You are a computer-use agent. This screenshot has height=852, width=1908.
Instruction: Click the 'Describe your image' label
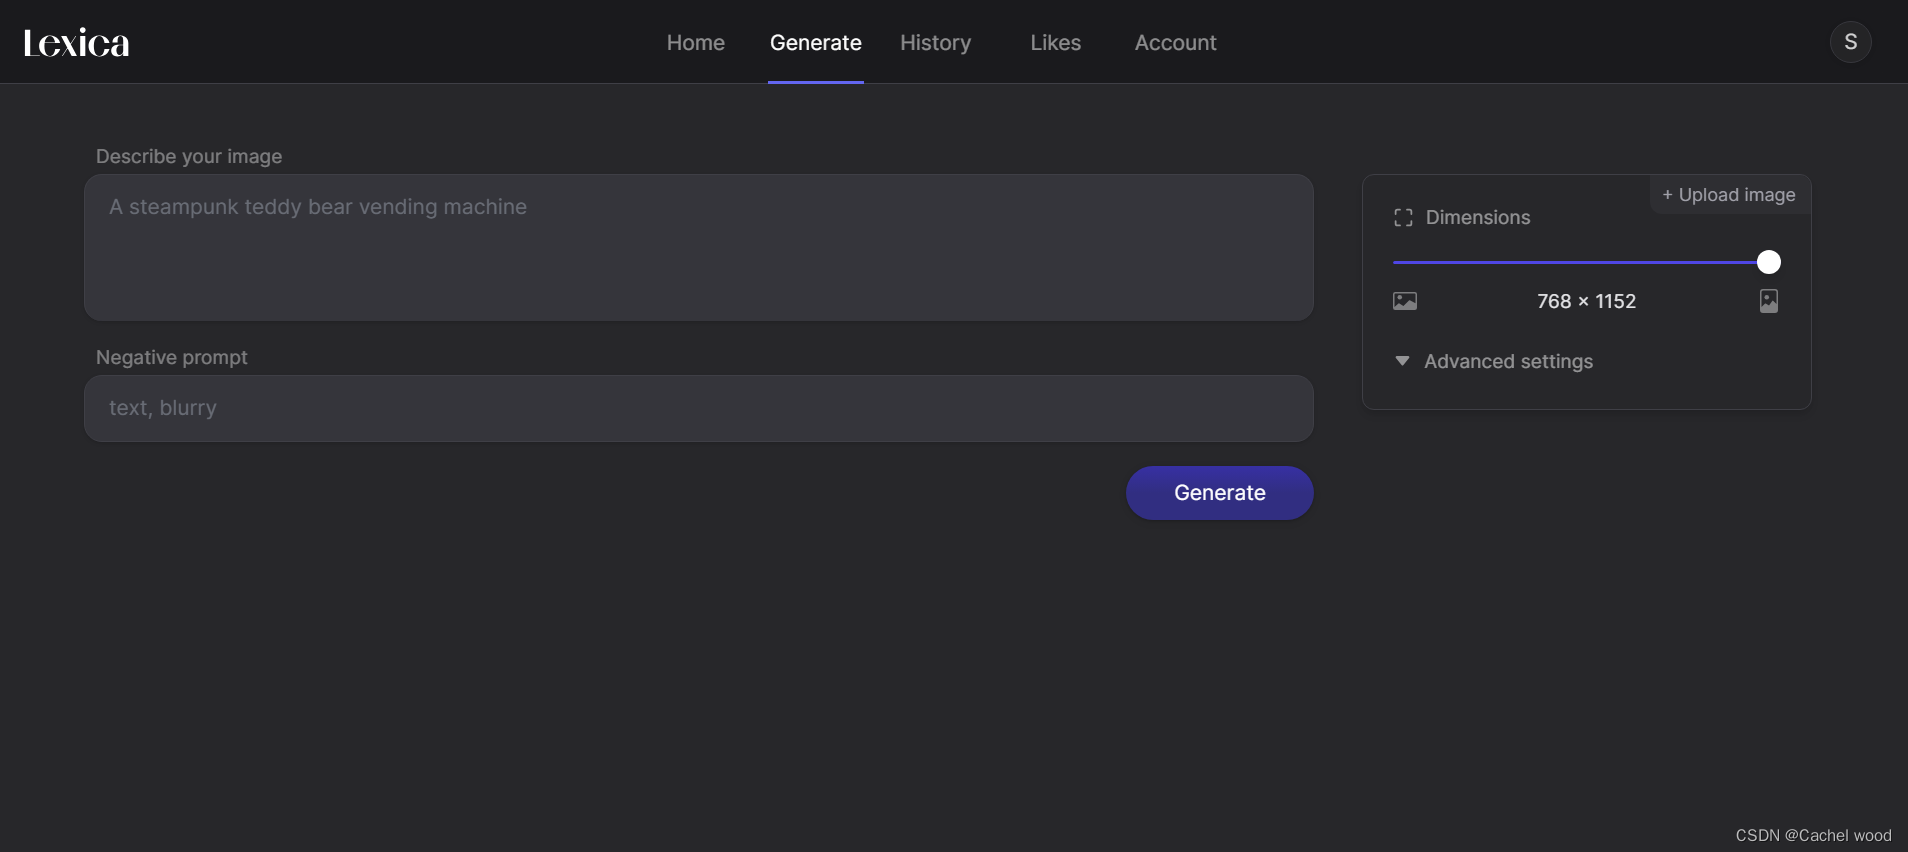click(x=189, y=157)
